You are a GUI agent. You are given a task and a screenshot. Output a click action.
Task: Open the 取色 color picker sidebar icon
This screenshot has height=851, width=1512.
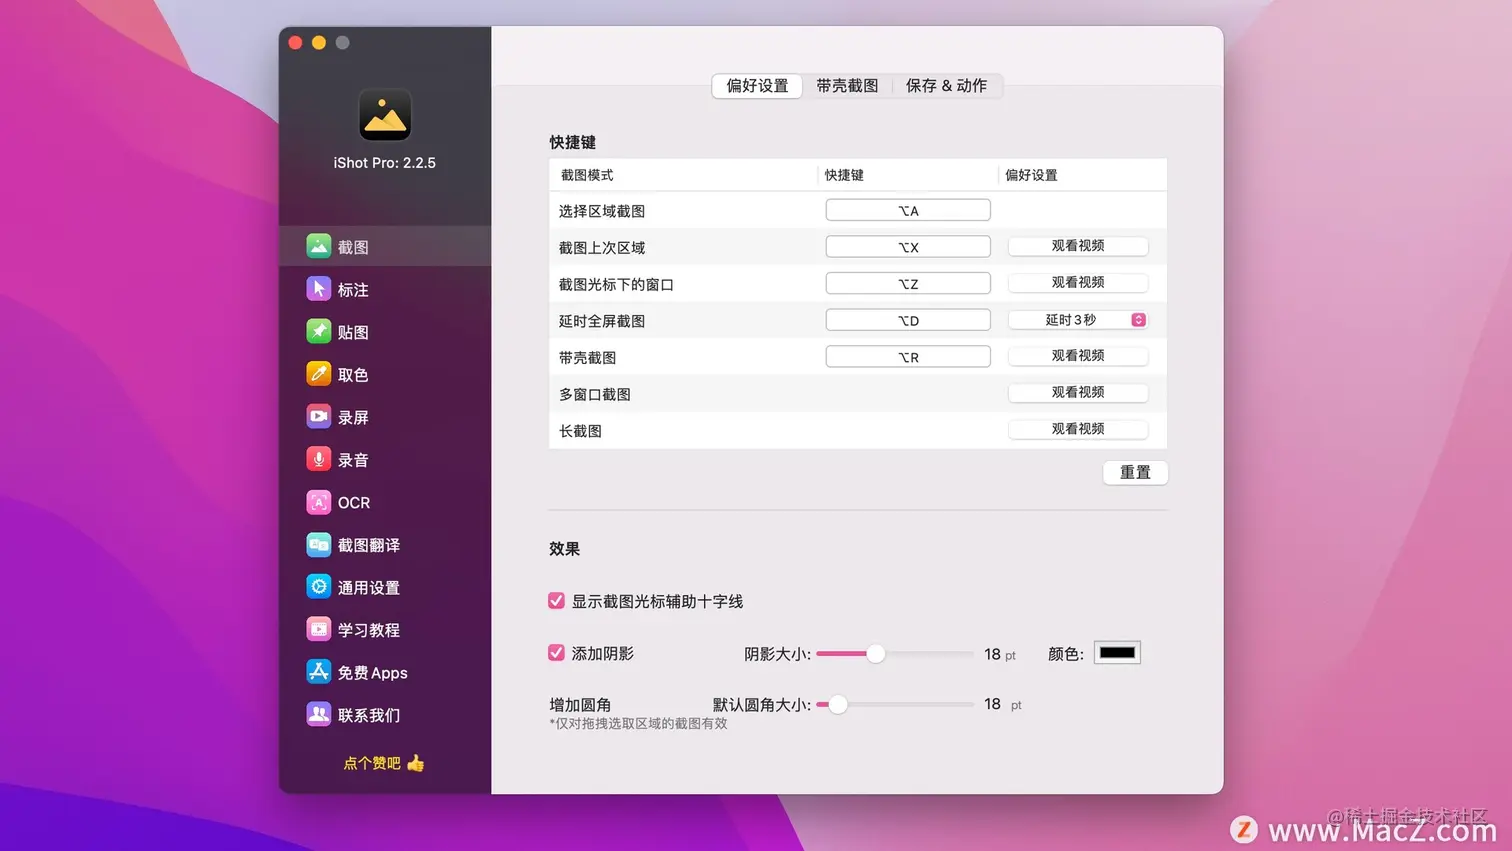318,374
